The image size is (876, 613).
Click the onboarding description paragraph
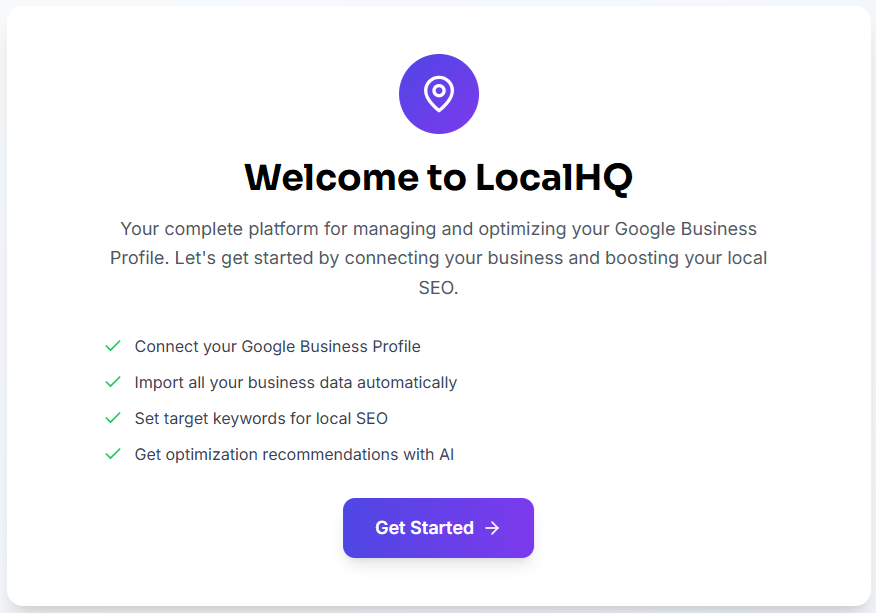pyautogui.click(x=438, y=257)
